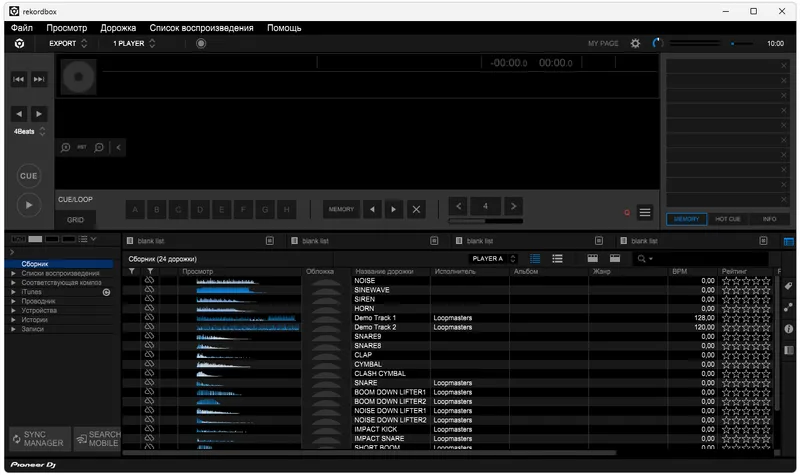Open the info icon in right sidebar
The image size is (800, 475).
point(788,329)
